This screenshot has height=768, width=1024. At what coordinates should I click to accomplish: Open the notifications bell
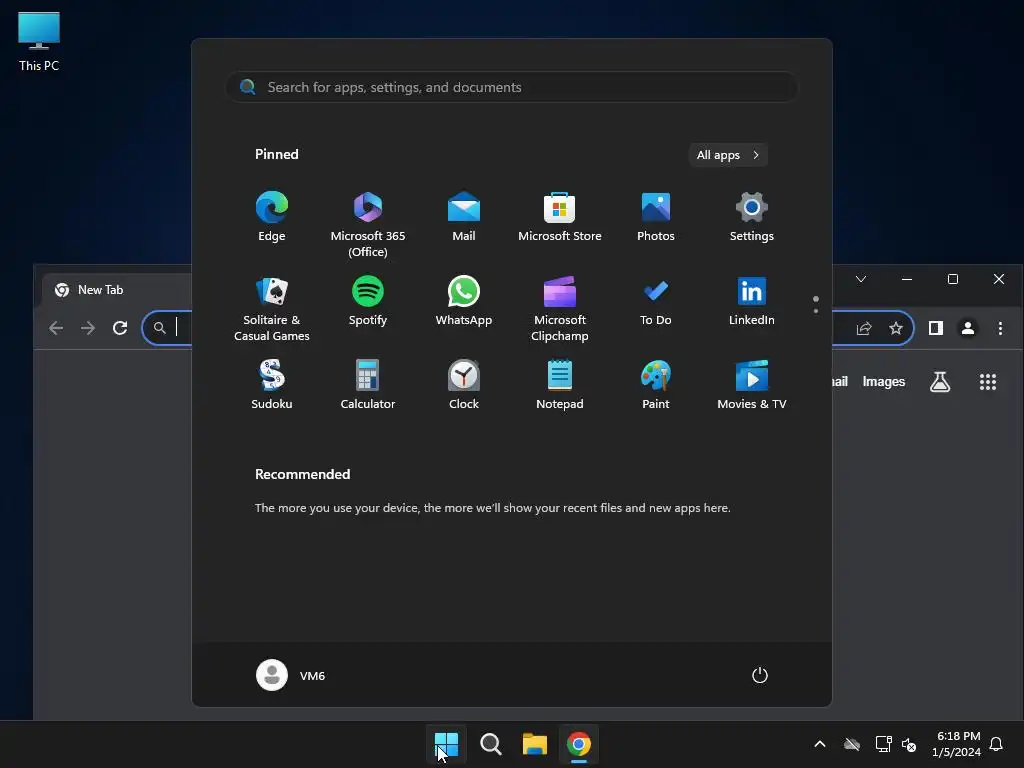click(x=997, y=744)
